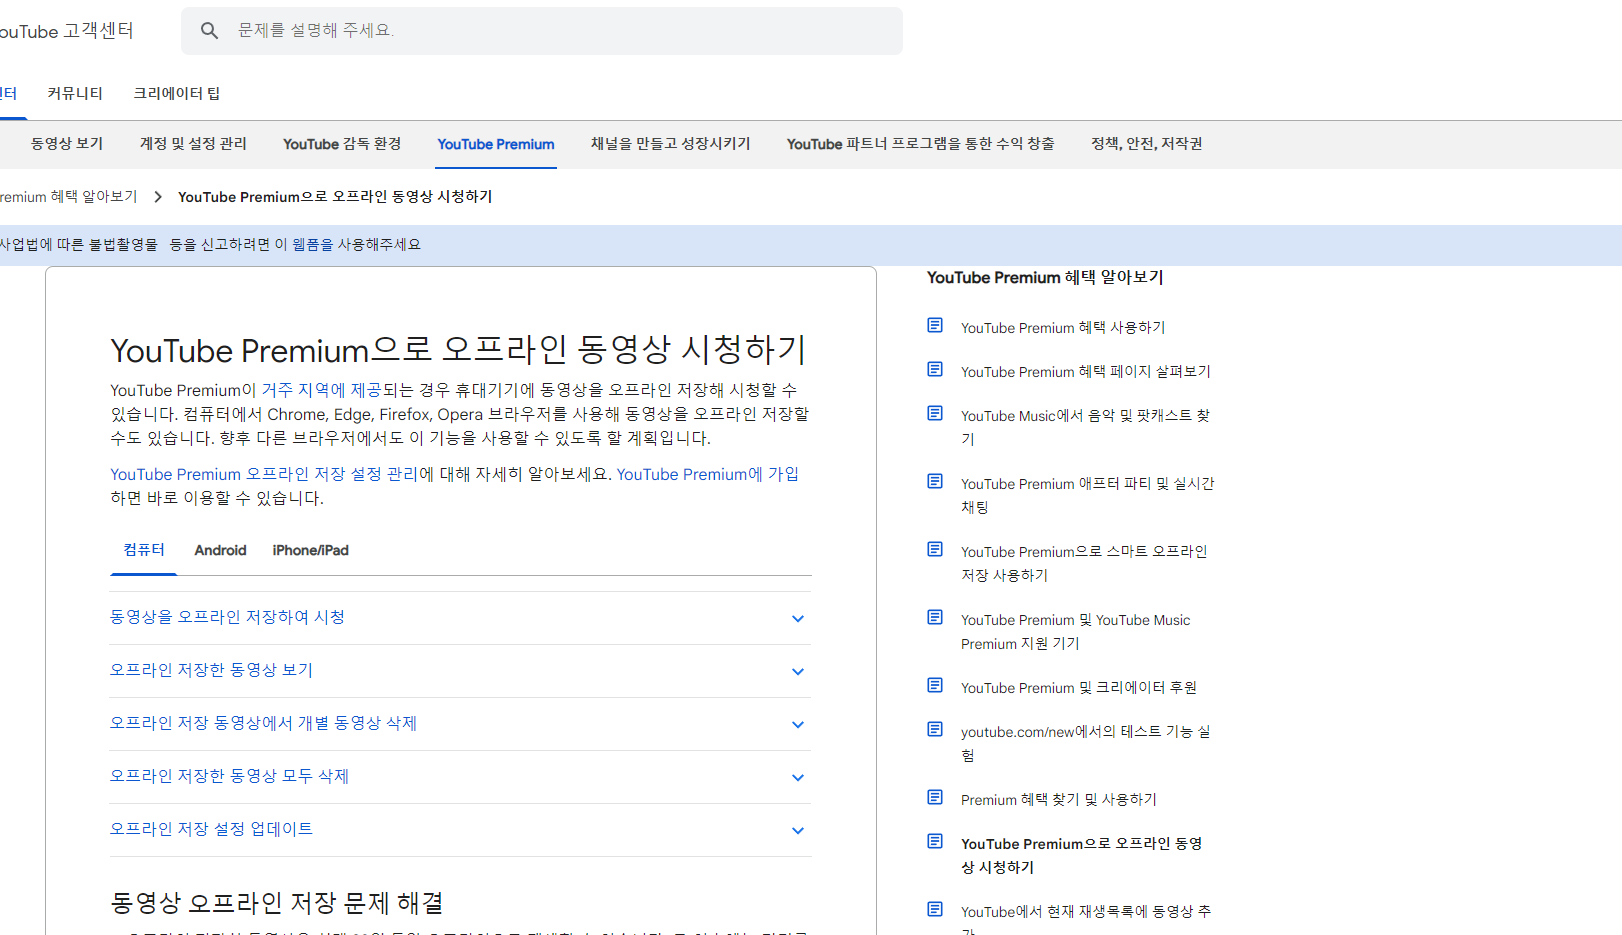Click article icon beside 오프라인 동영상 시청하기 sidebar item
The height and width of the screenshot is (935, 1622).
click(x=935, y=841)
